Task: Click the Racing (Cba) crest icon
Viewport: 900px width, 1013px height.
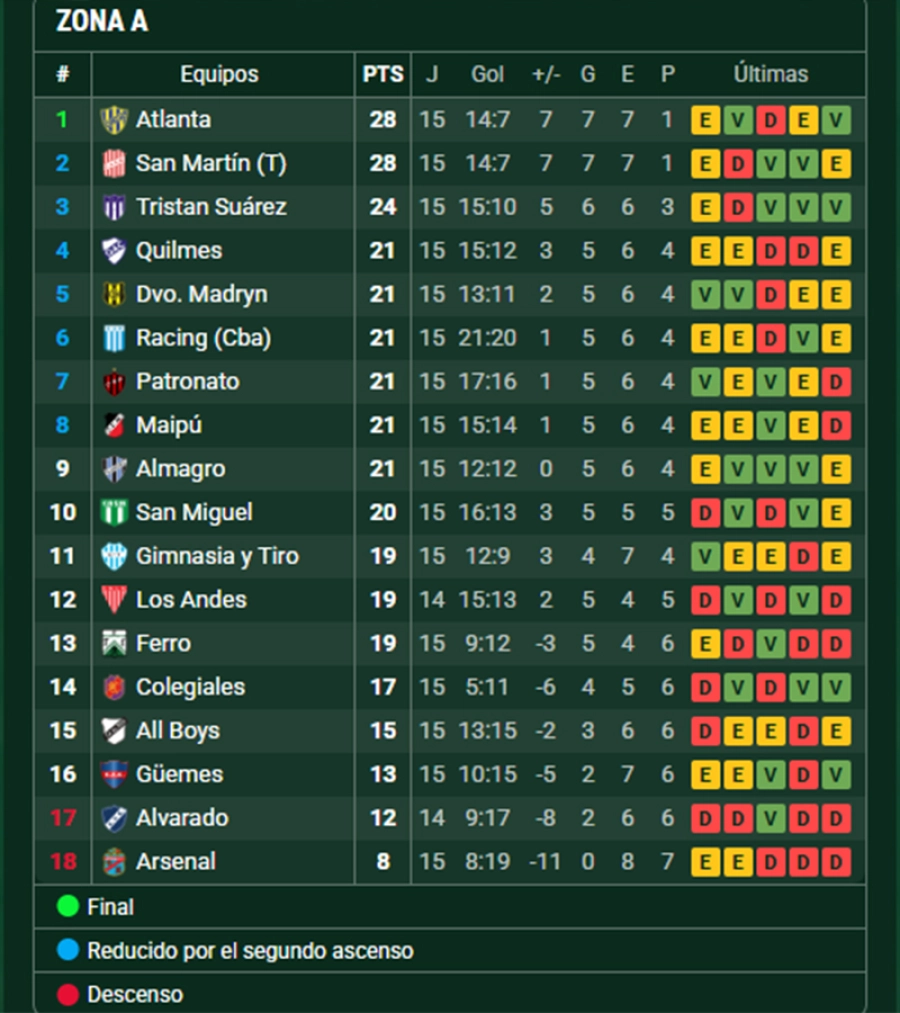Action: (114, 338)
